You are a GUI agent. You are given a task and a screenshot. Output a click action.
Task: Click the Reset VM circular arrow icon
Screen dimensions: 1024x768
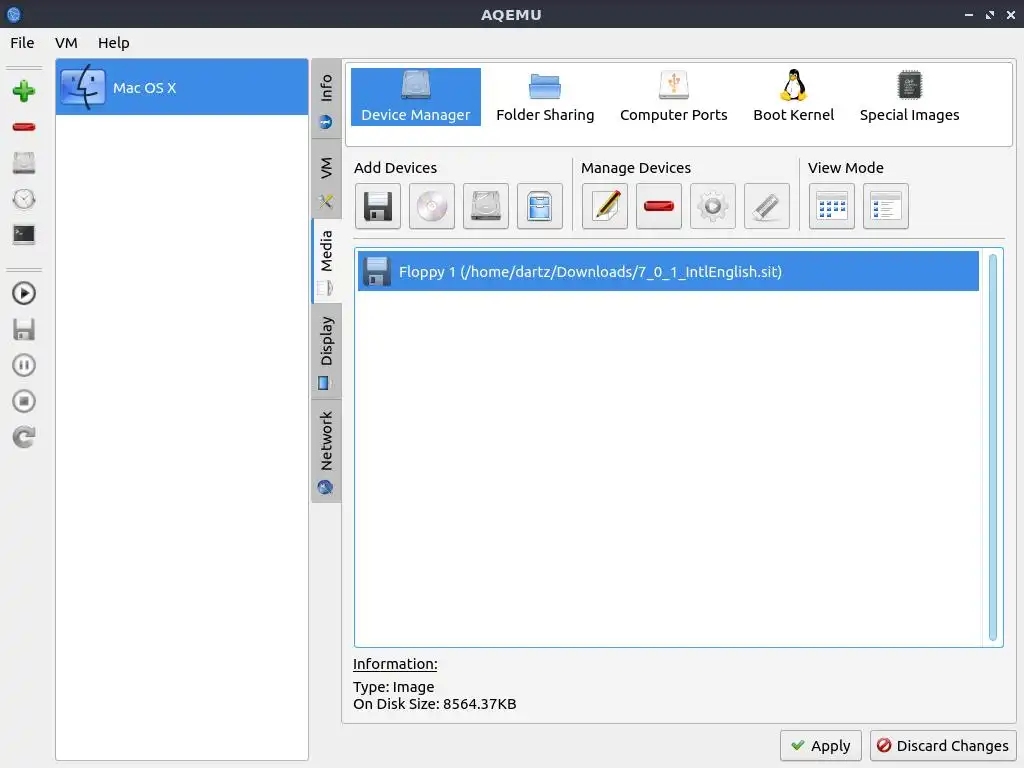(24, 437)
